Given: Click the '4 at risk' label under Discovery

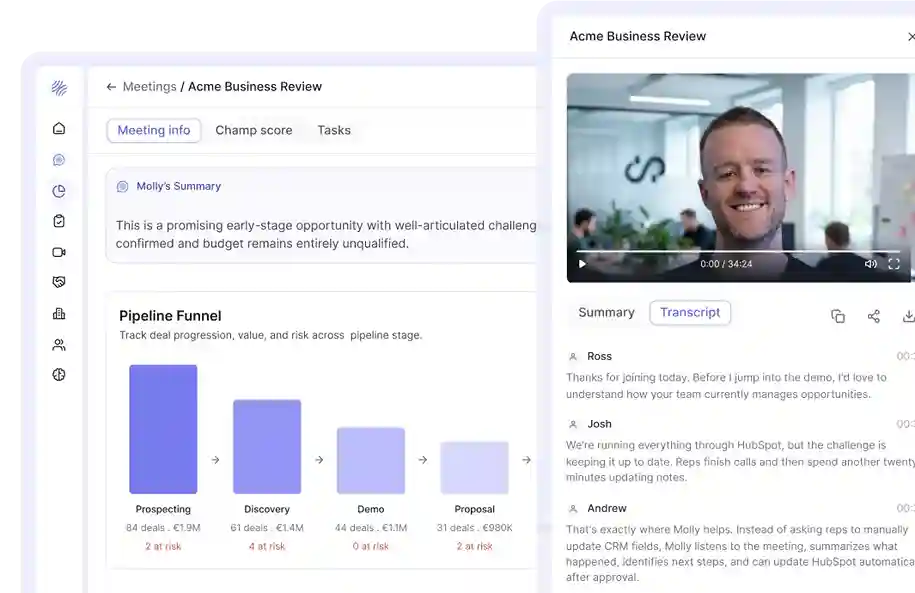Looking at the screenshot, I should point(267,546).
